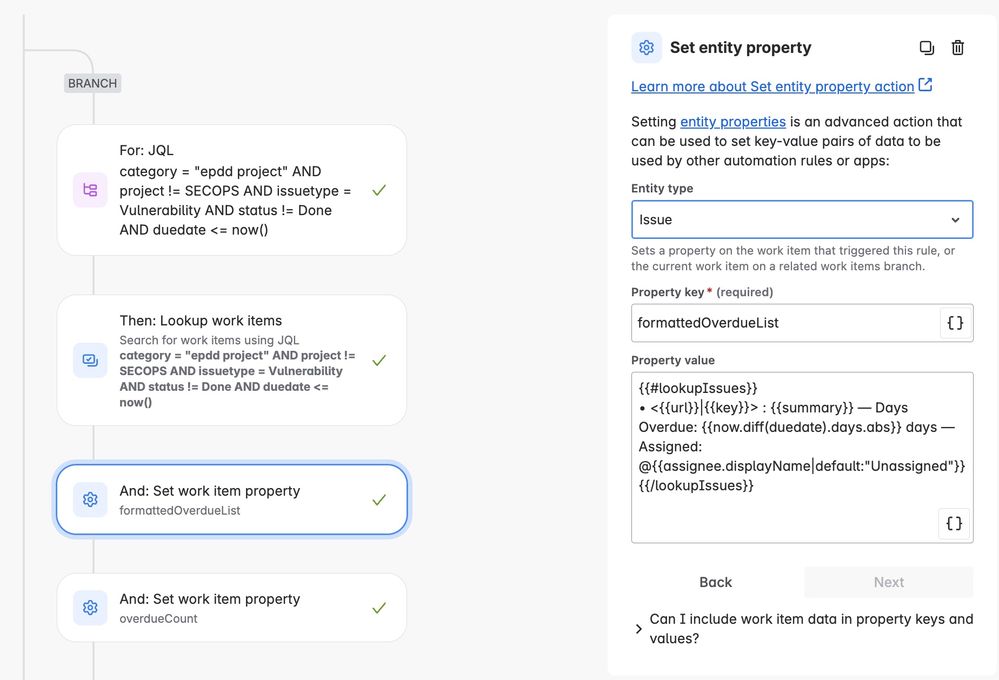Click the Set entity property gear icon
The image size is (999, 680).
point(646,48)
